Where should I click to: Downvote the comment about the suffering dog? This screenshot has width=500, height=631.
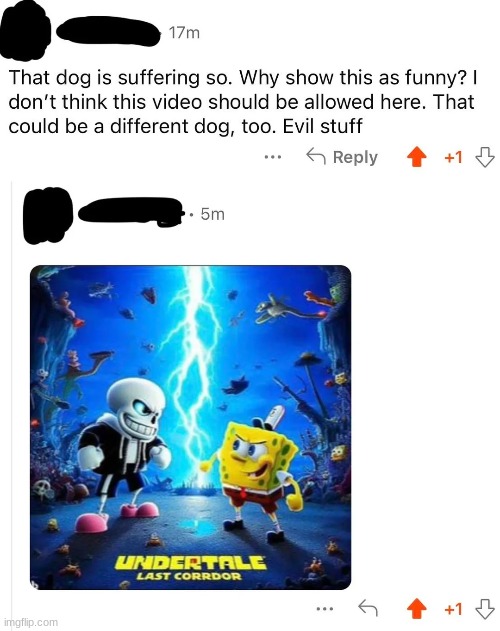(485, 157)
